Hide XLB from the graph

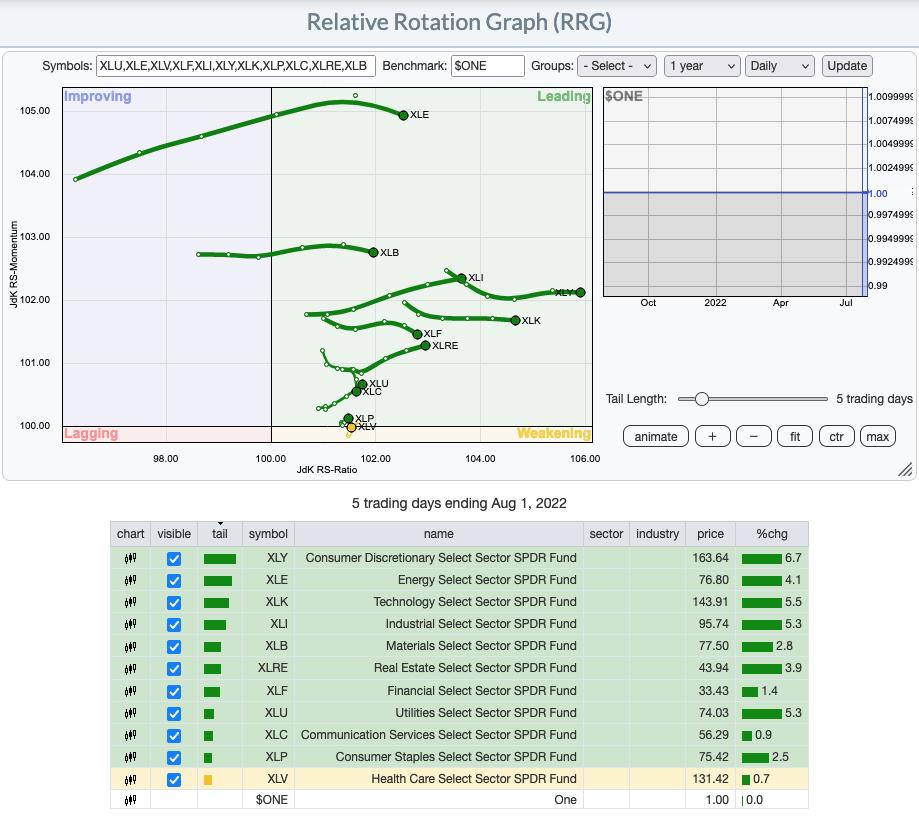coord(174,647)
